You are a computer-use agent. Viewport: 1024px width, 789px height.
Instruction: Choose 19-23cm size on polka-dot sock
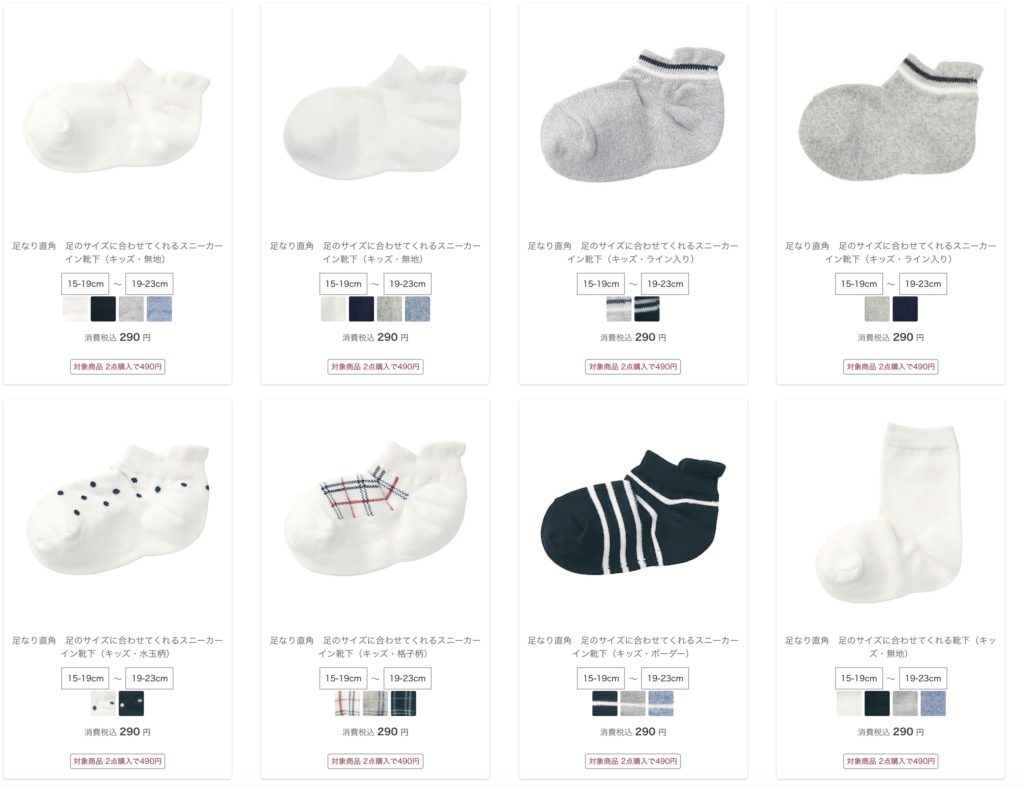150,678
